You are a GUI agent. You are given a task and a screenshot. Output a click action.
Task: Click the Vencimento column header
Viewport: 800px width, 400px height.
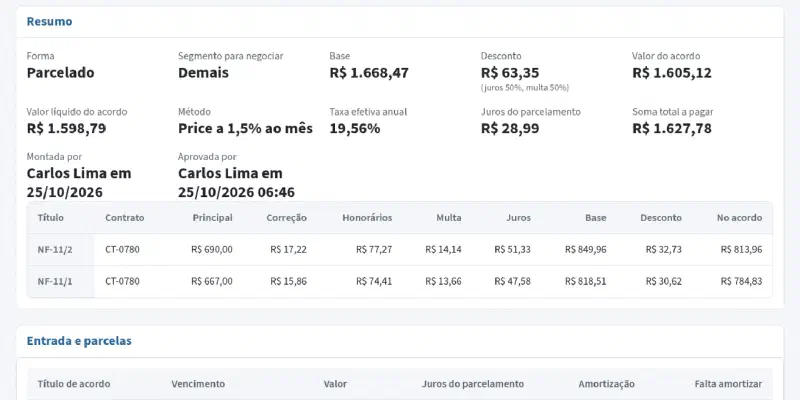198,384
